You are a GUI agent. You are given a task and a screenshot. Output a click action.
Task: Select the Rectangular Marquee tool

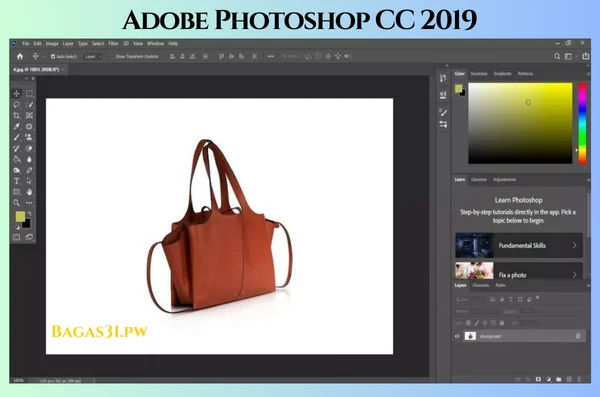(x=29, y=93)
